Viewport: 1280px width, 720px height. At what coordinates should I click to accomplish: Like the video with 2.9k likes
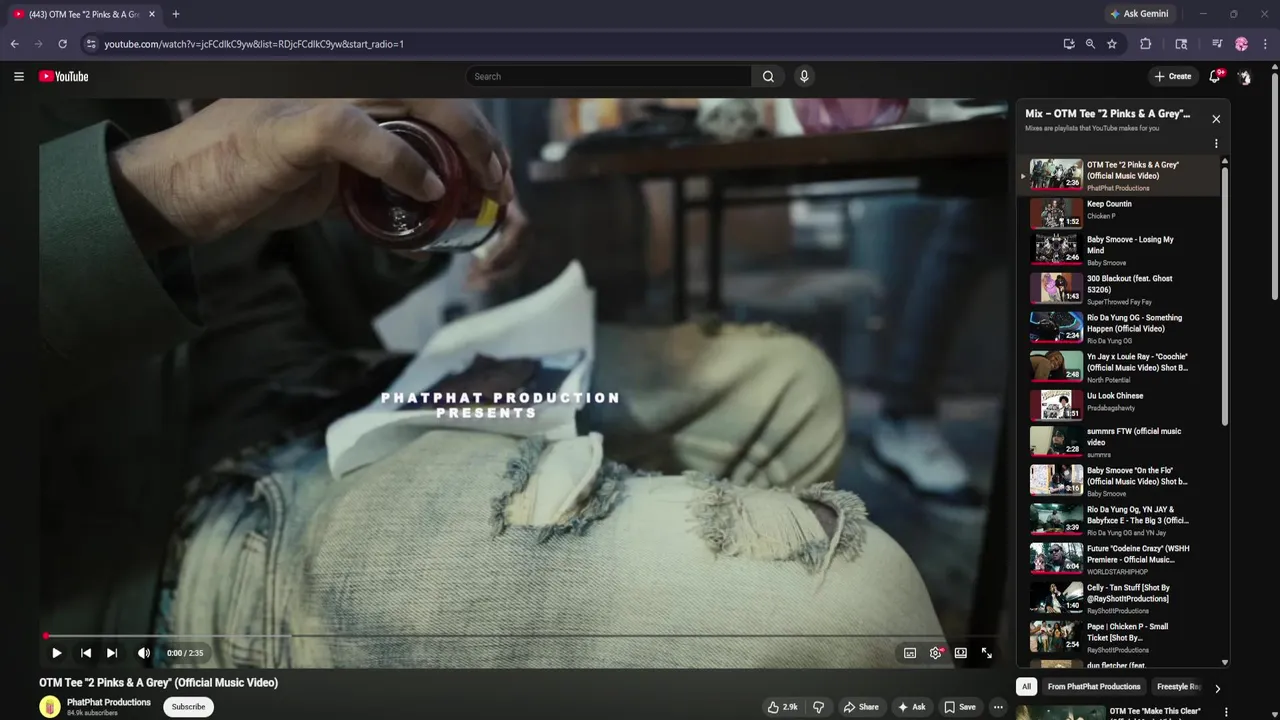[782, 707]
